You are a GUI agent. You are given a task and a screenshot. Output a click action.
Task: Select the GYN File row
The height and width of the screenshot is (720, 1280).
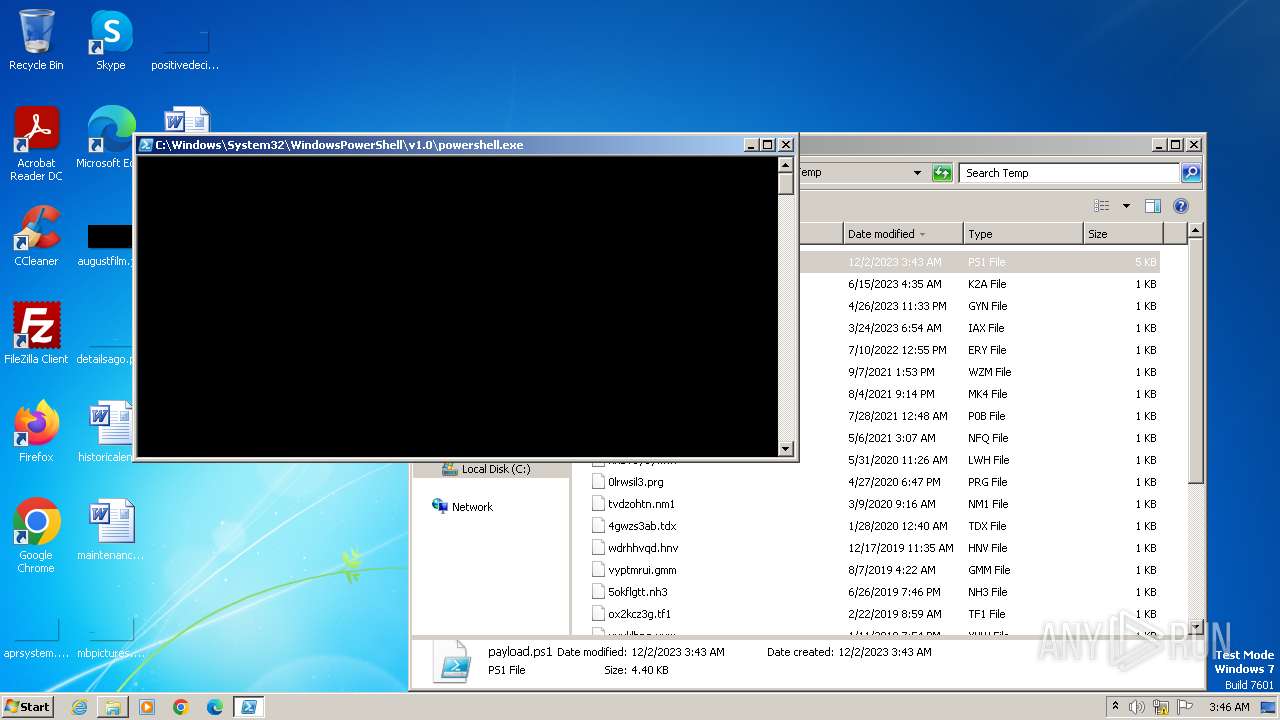(x=980, y=306)
